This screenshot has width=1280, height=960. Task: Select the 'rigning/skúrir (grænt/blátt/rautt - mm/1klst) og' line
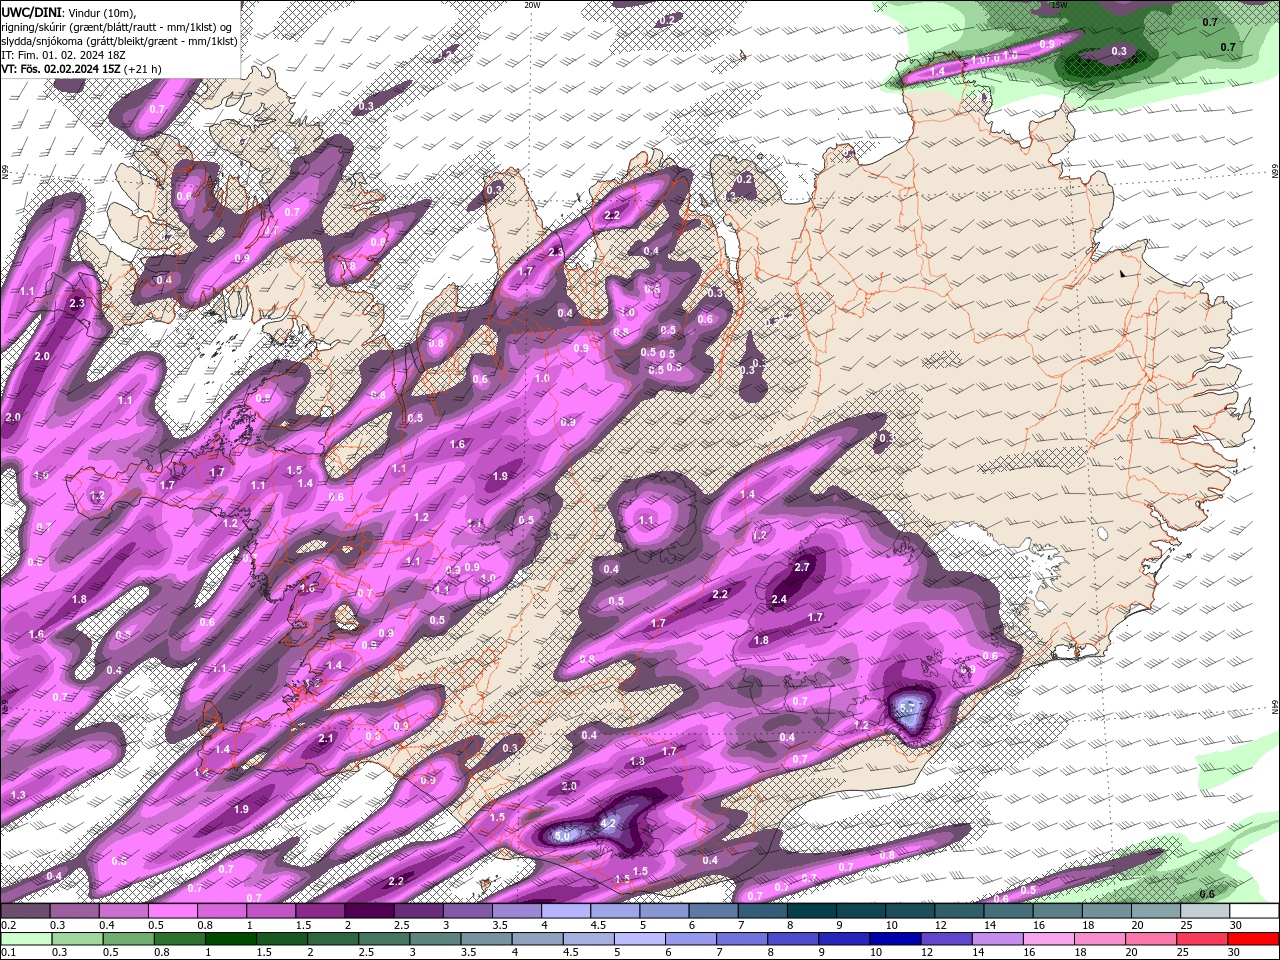(117, 26)
